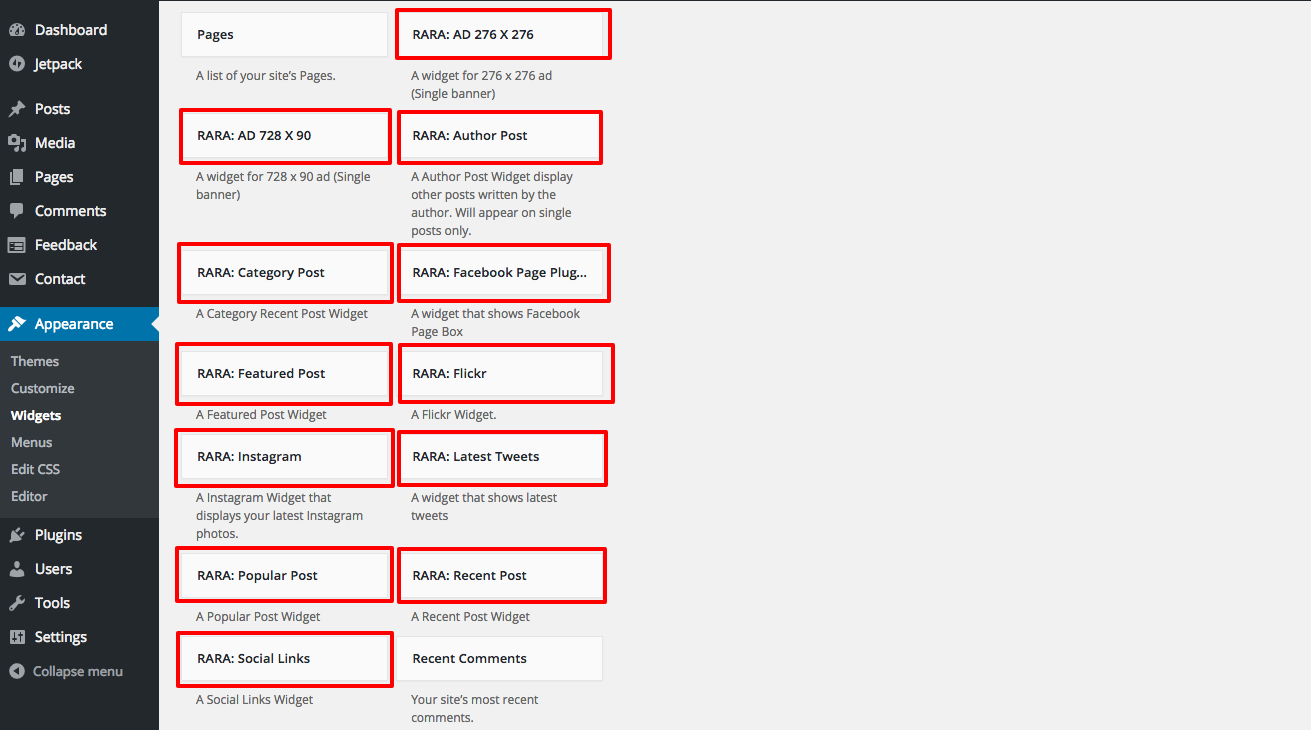Screen dimensions: 1311x730
Task: Click the Dashboard gauge icon
Action: pos(17,30)
